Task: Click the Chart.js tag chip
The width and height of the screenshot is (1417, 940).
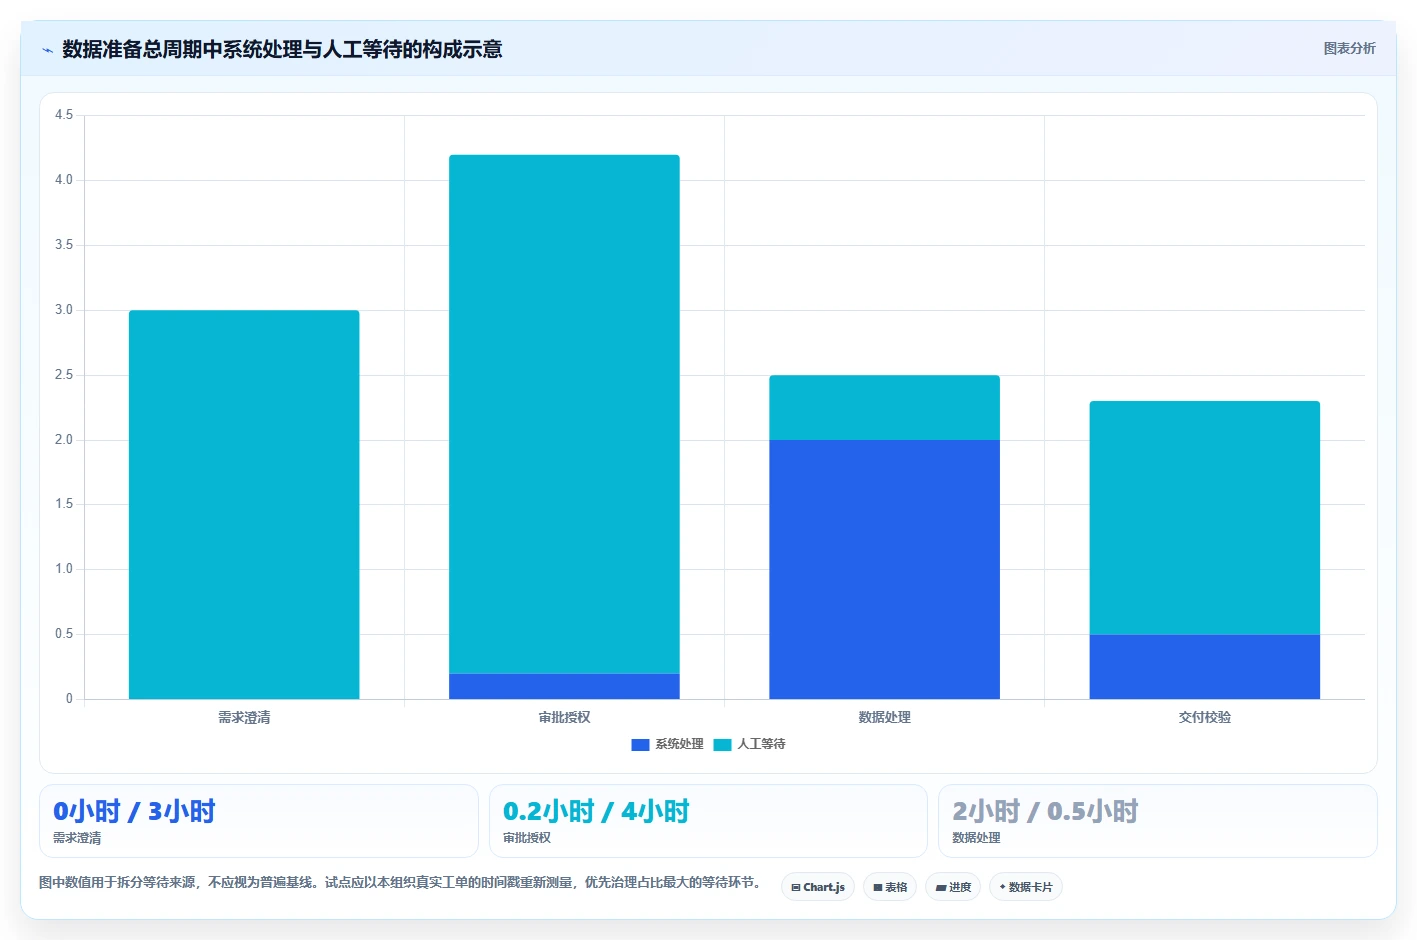Action: coord(818,887)
